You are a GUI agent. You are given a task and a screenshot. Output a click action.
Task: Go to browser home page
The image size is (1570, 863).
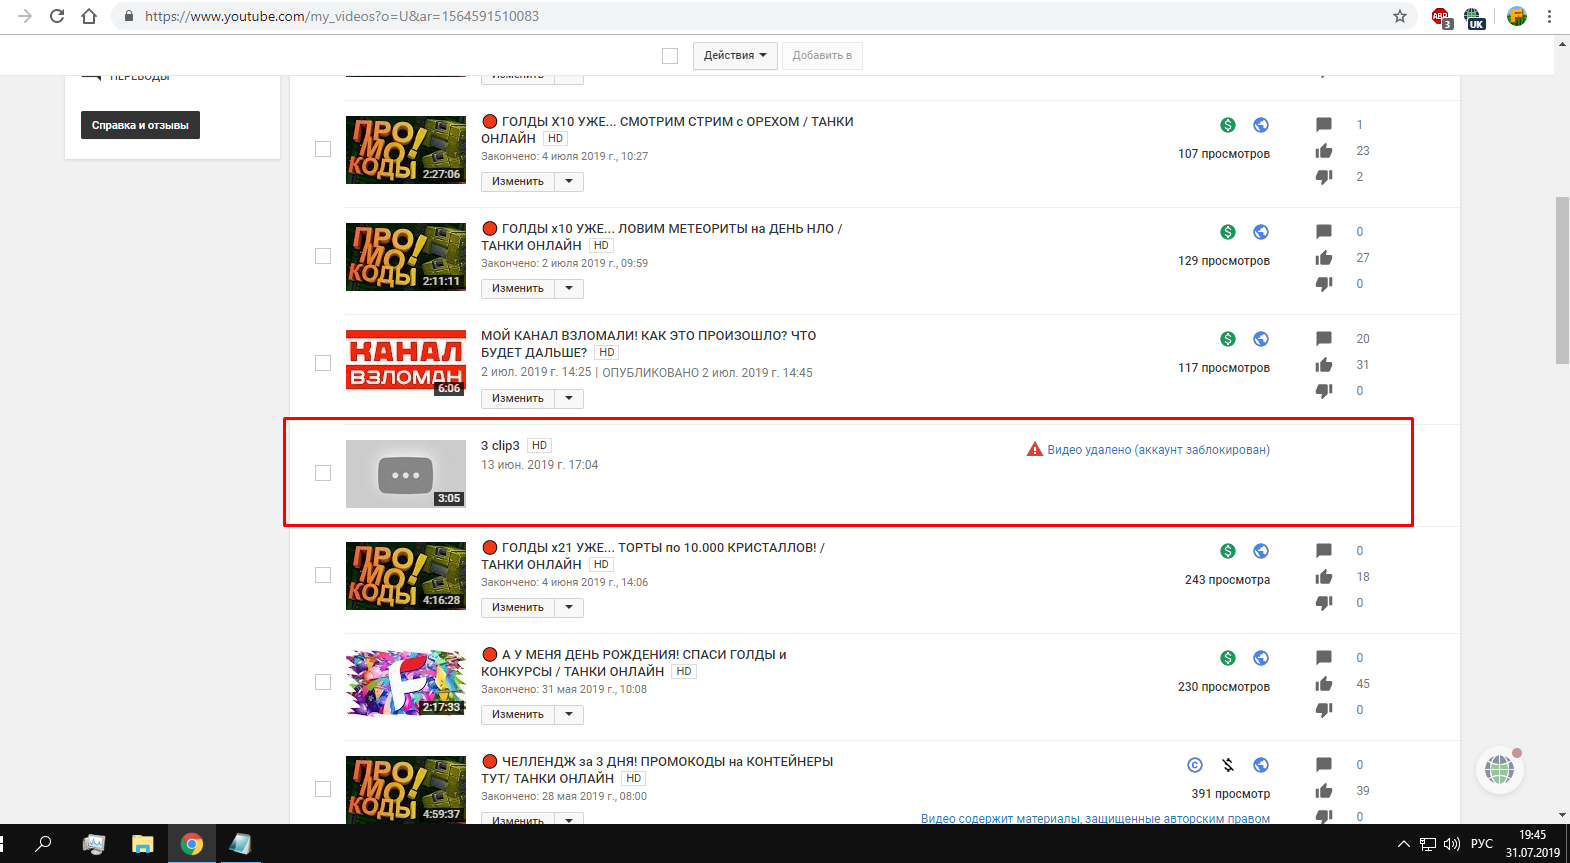click(x=89, y=16)
